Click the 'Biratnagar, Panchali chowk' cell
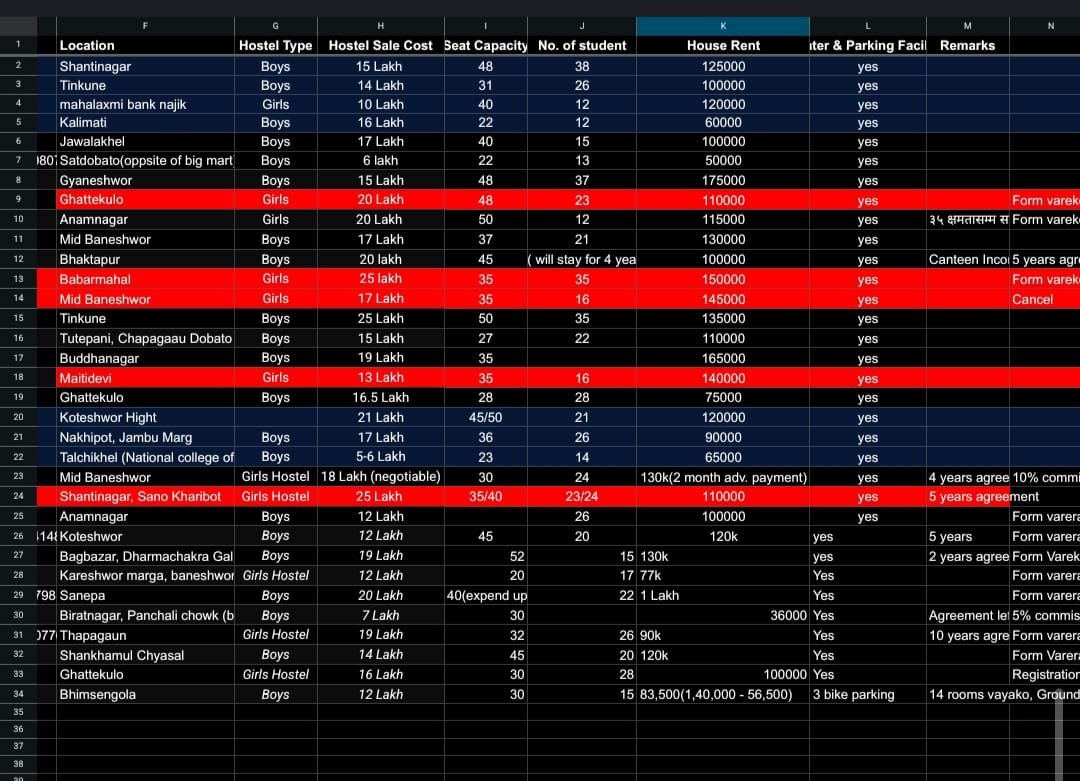 tap(145, 616)
